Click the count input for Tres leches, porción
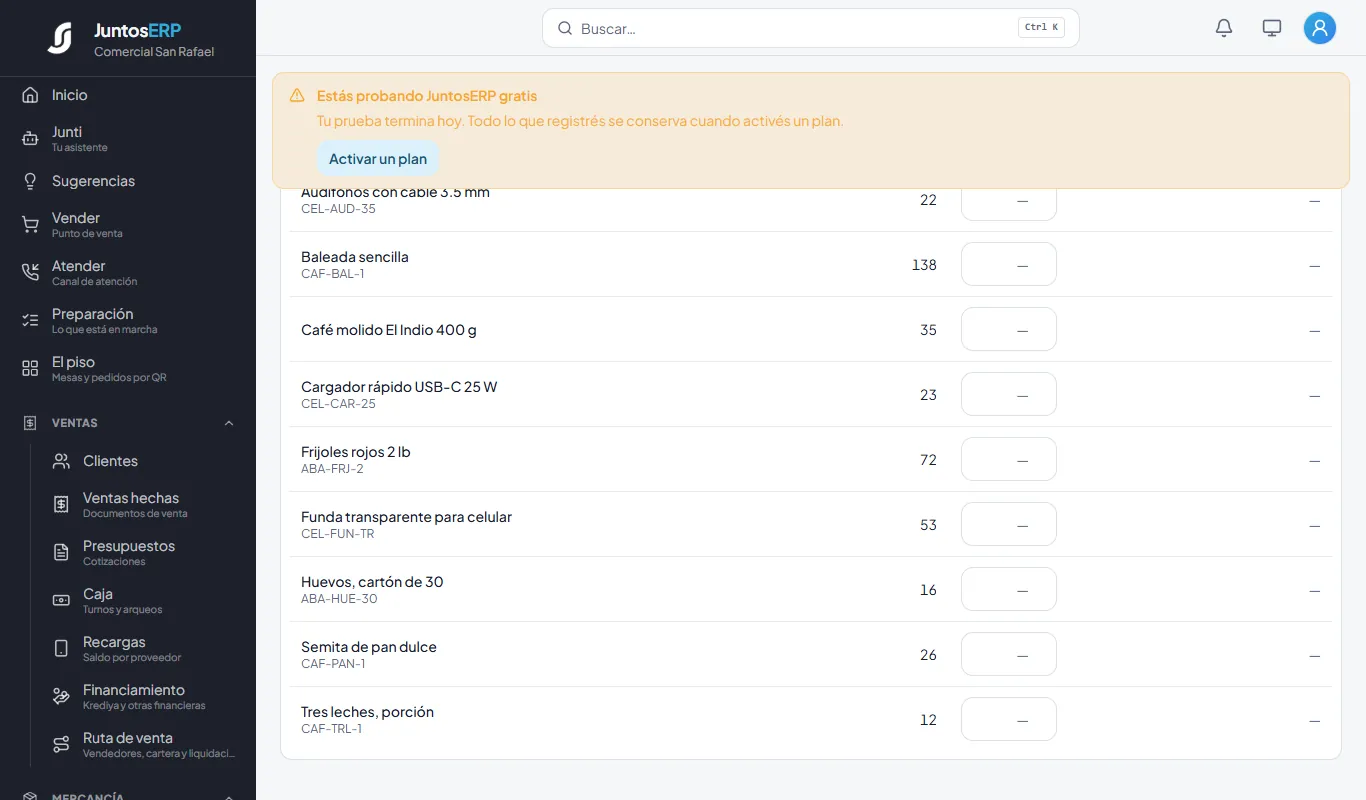 tap(1009, 719)
